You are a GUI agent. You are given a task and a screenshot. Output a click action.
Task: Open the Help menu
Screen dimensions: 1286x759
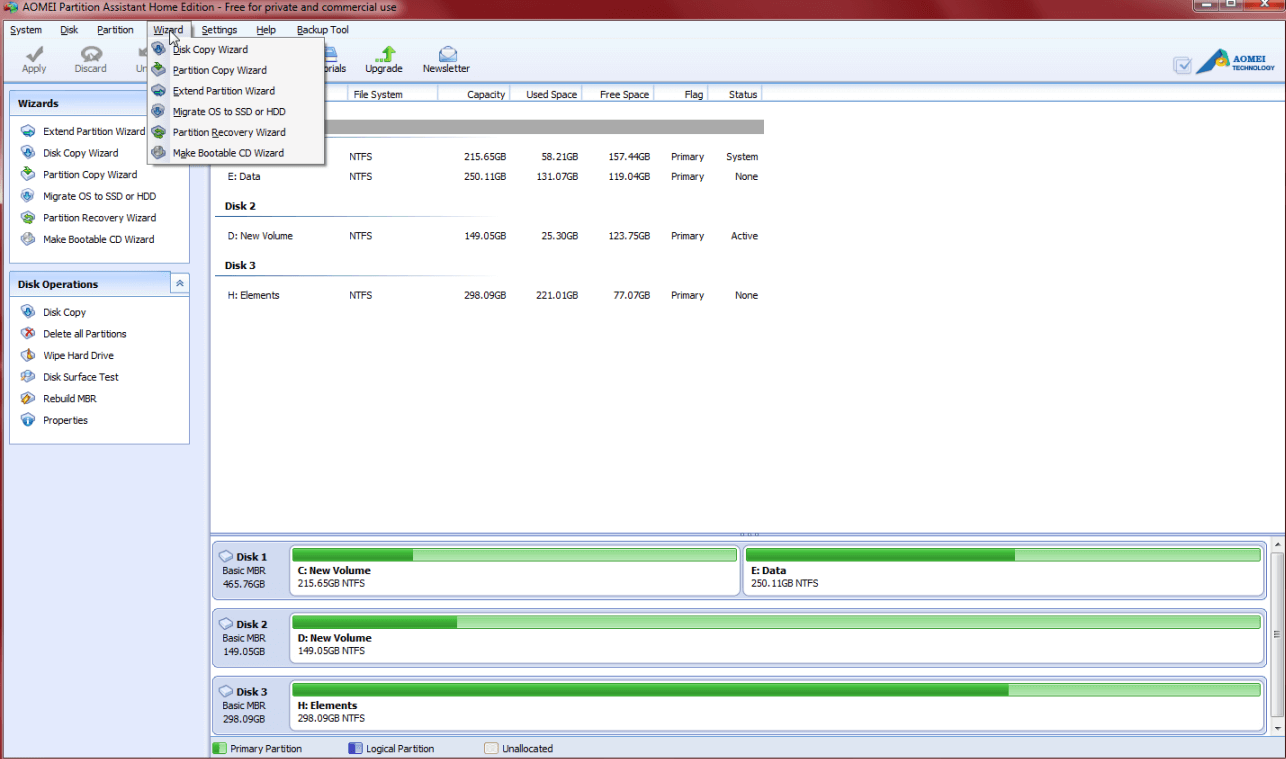(x=266, y=30)
